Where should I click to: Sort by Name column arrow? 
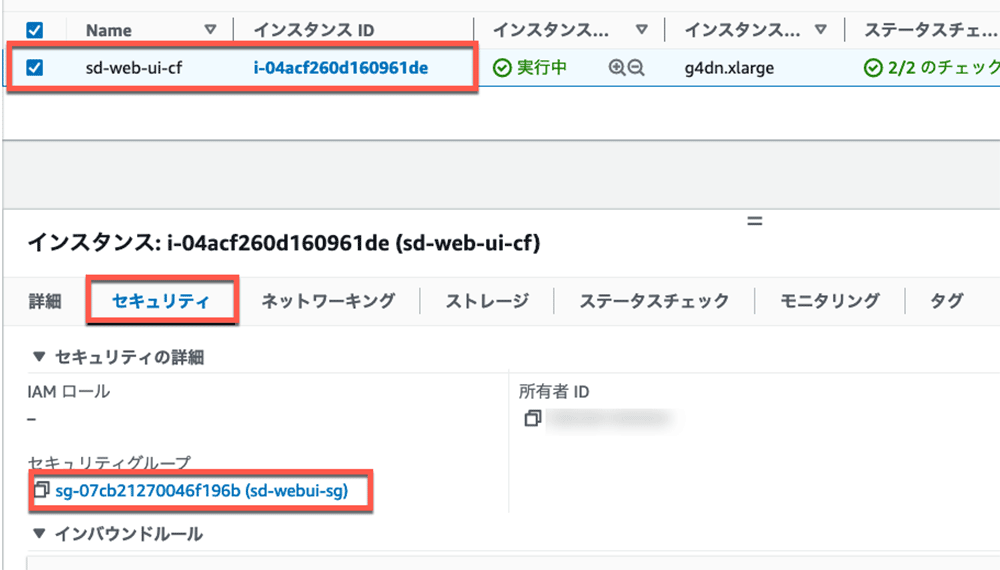coord(210,29)
